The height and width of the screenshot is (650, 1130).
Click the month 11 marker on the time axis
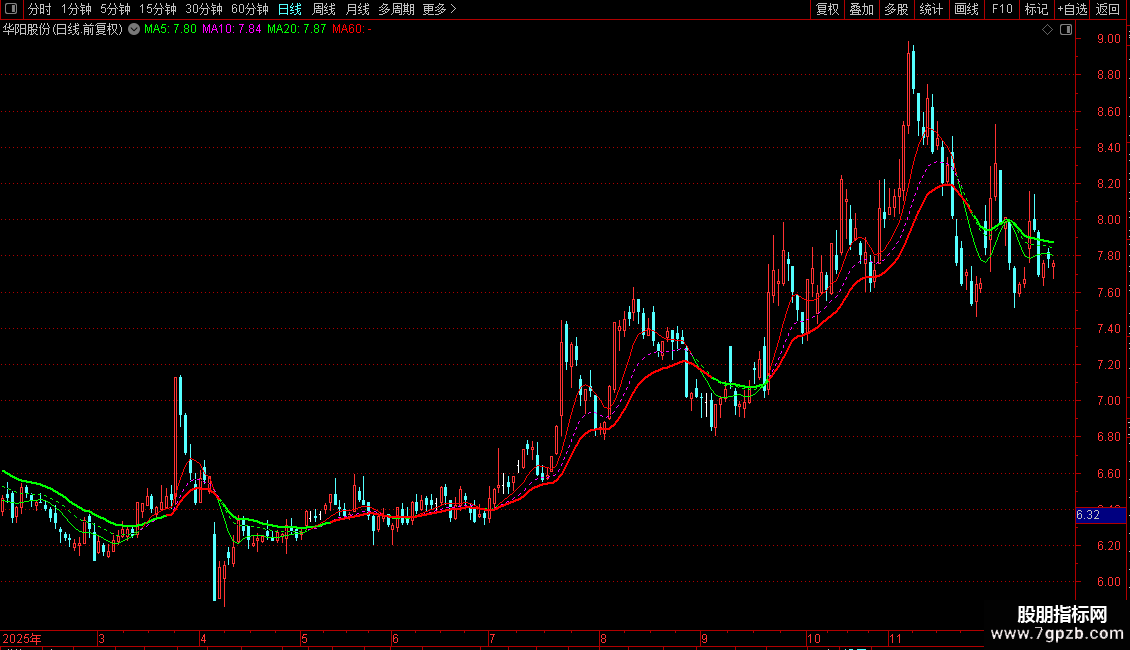tap(895, 638)
